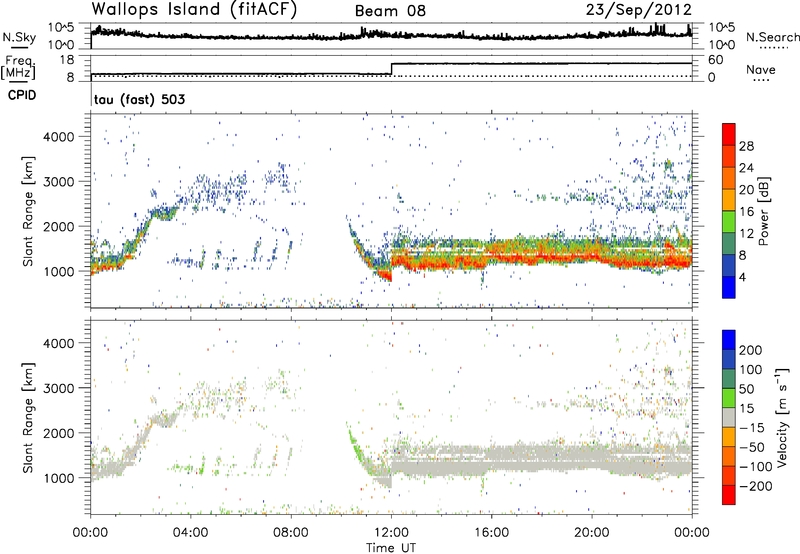The height and width of the screenshot is (554, 800).
Task: Pick the gray segment of velocity colorbar
Action: (729, 418)
